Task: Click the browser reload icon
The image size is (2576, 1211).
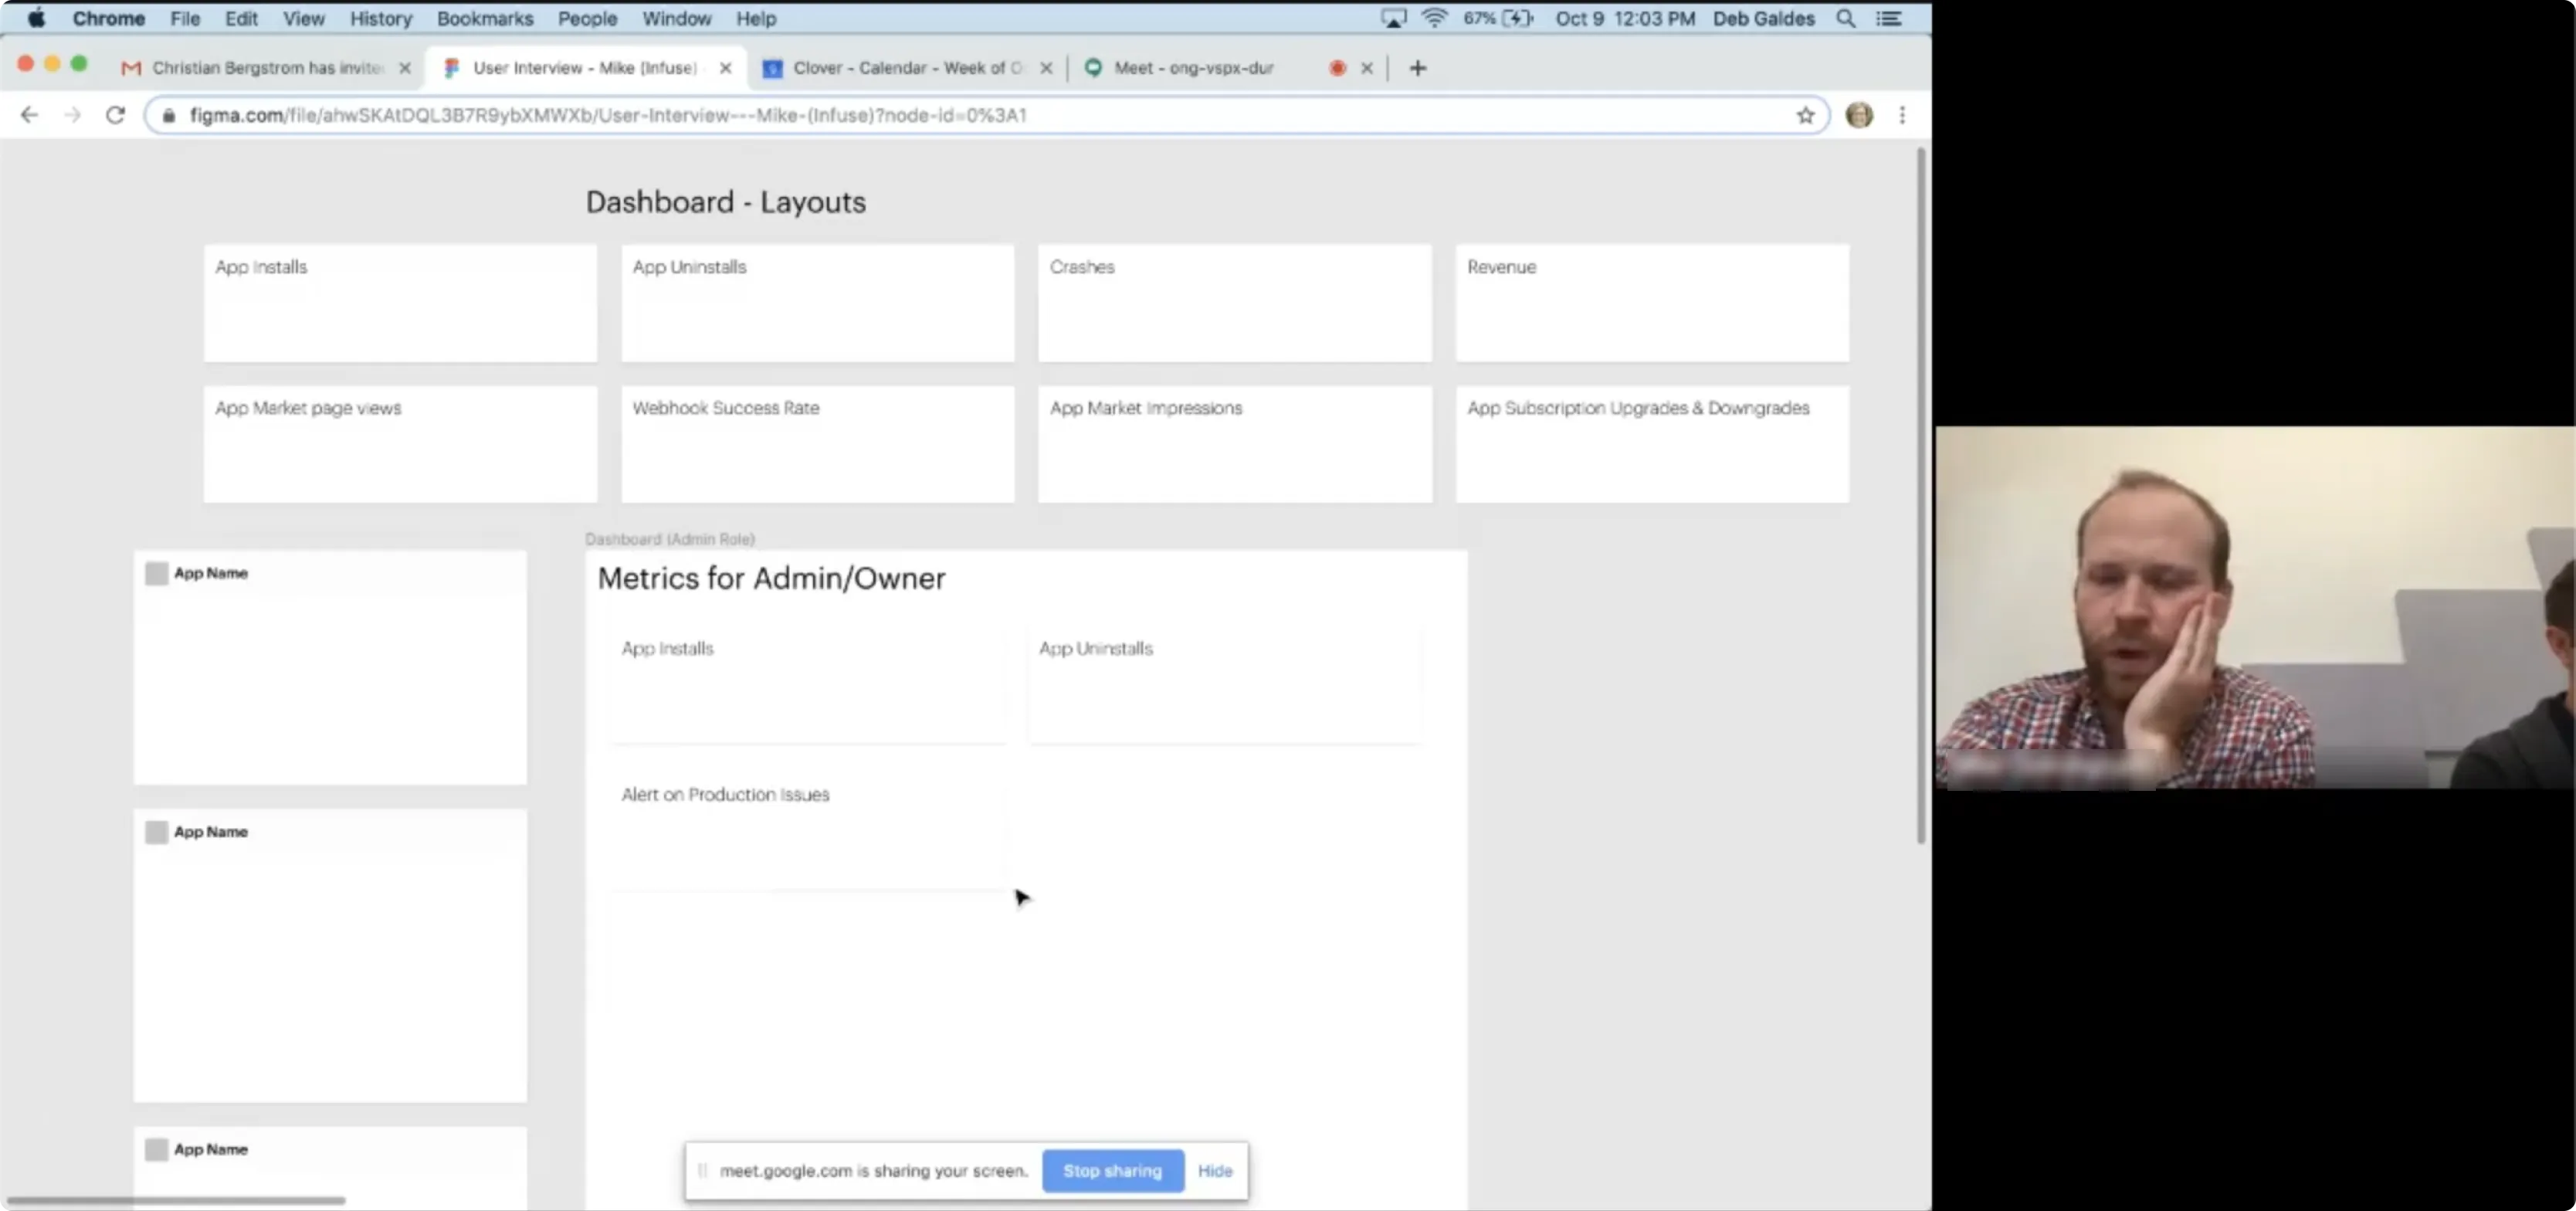Action: coord(116,115)
